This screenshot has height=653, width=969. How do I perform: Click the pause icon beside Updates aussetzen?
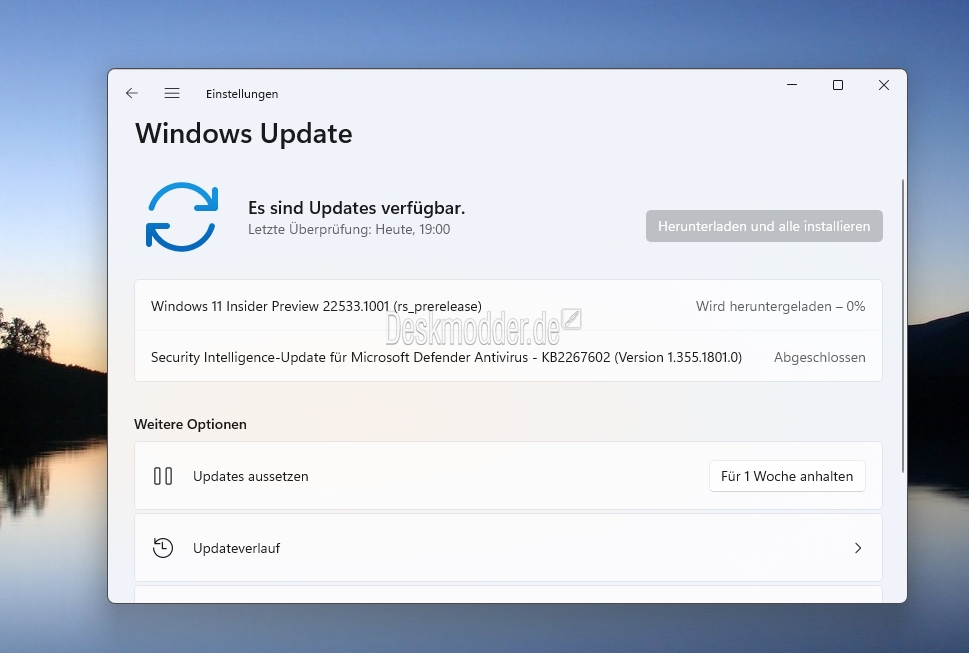point(163,476)
